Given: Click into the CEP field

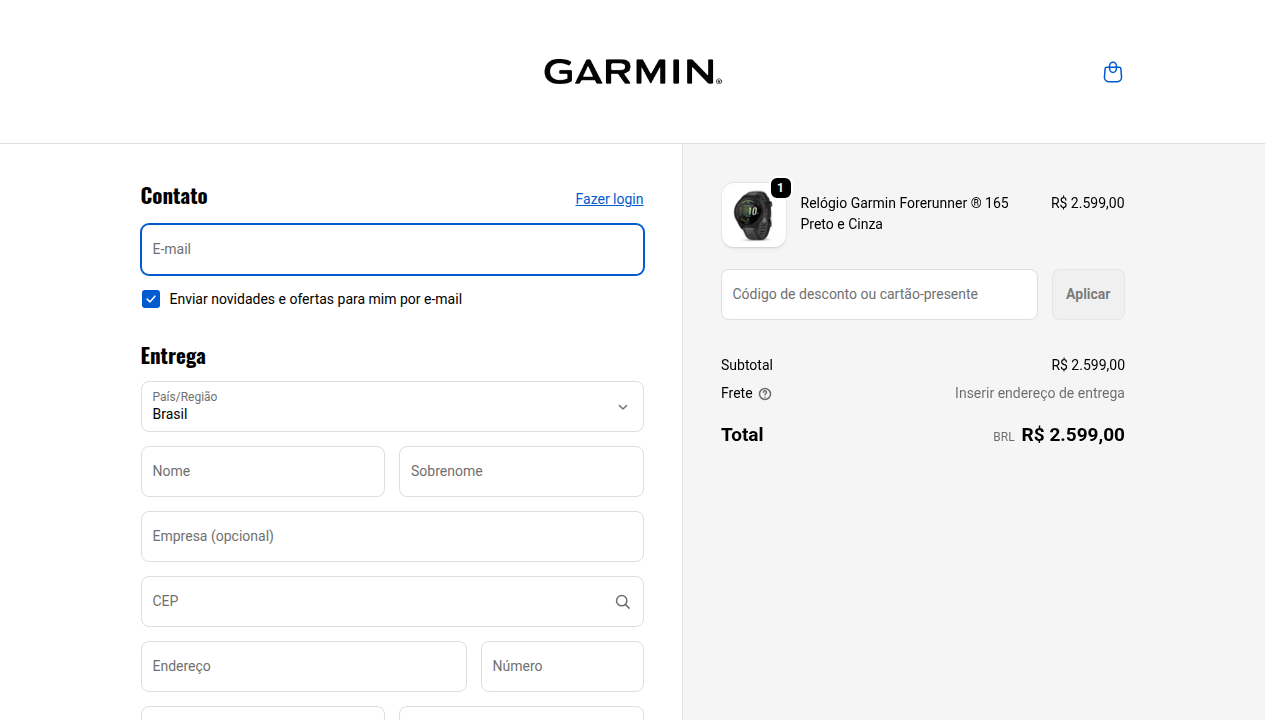Looking at the screenshot, I should [392, 601].
